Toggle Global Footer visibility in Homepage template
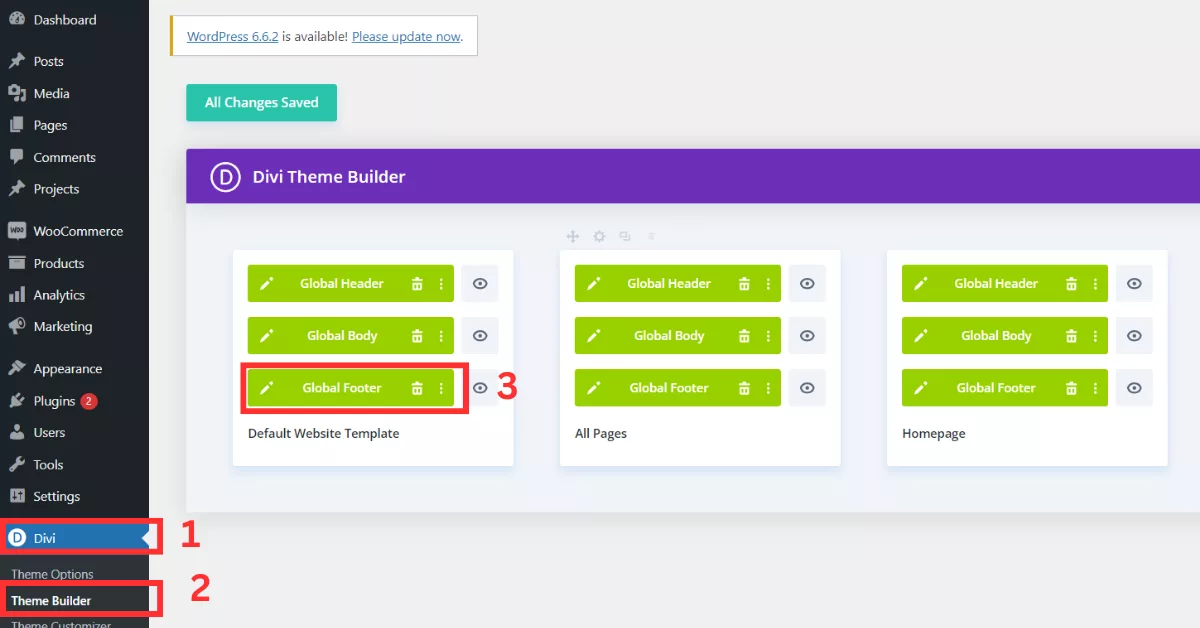Viewport: 1200px width, 628px height. [1134, 388]
